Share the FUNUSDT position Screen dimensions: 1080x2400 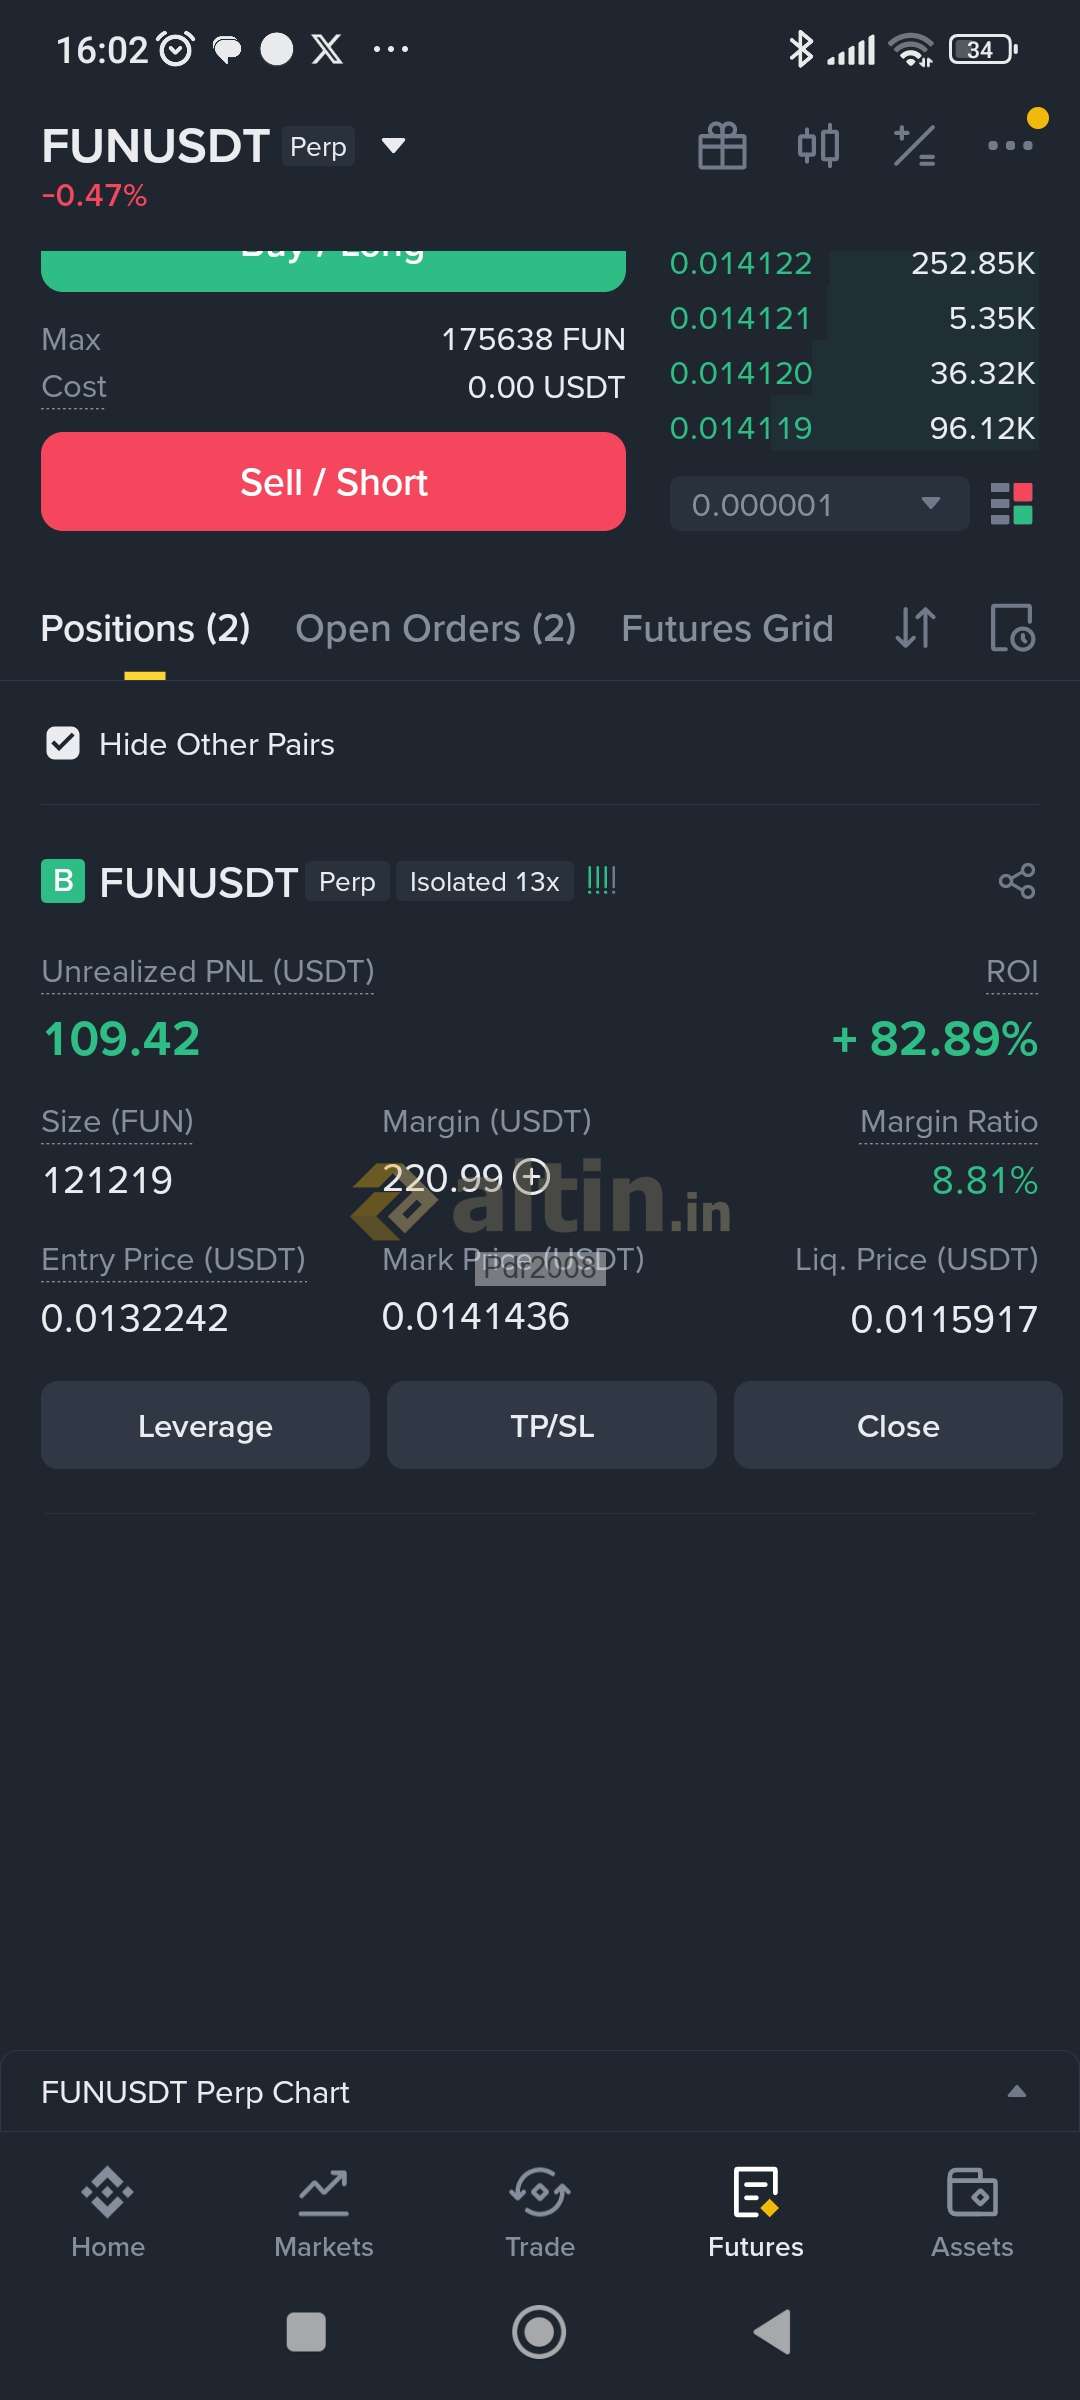coord(1017,881)
